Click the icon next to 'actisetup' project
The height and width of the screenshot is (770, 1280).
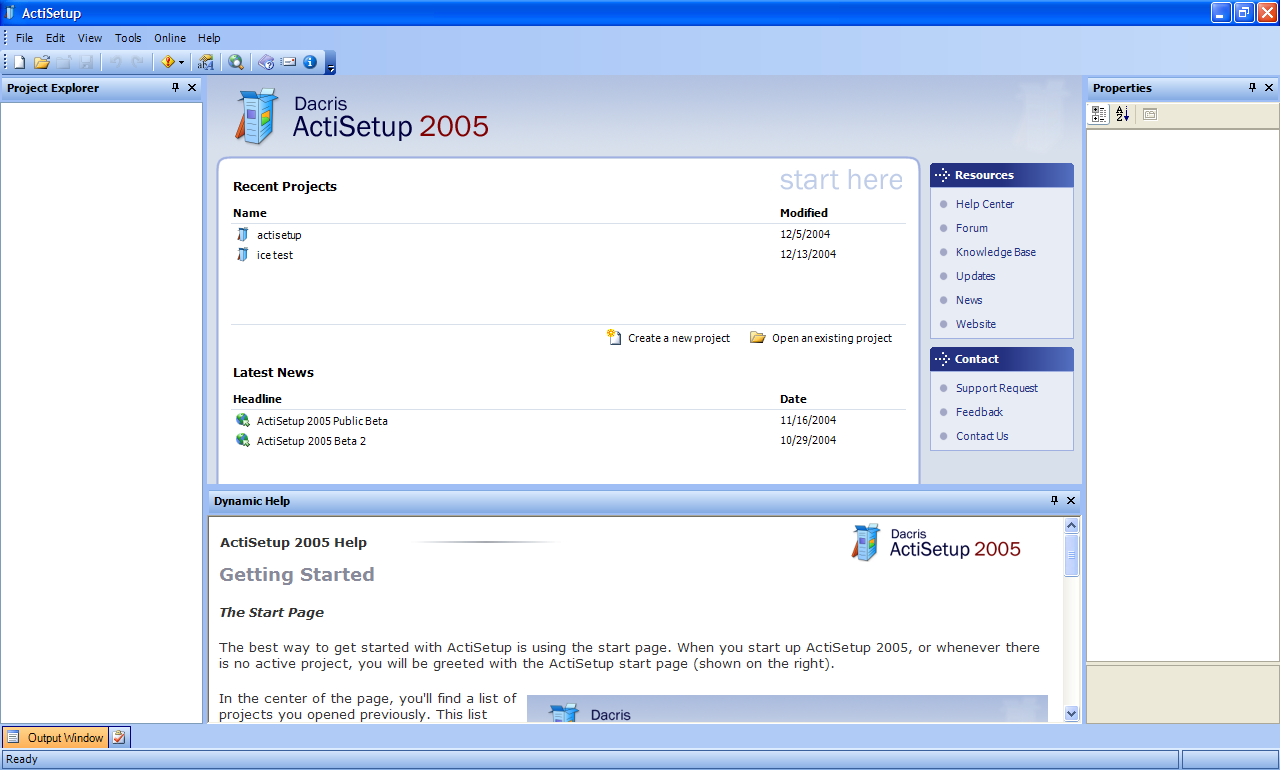(242, 234)
